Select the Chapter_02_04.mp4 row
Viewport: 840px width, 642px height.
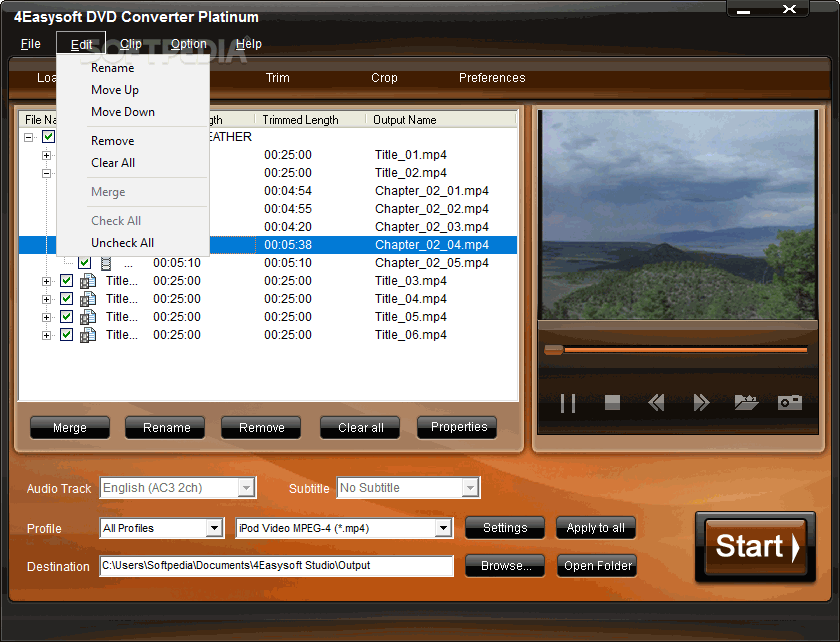tap(268, 245)
